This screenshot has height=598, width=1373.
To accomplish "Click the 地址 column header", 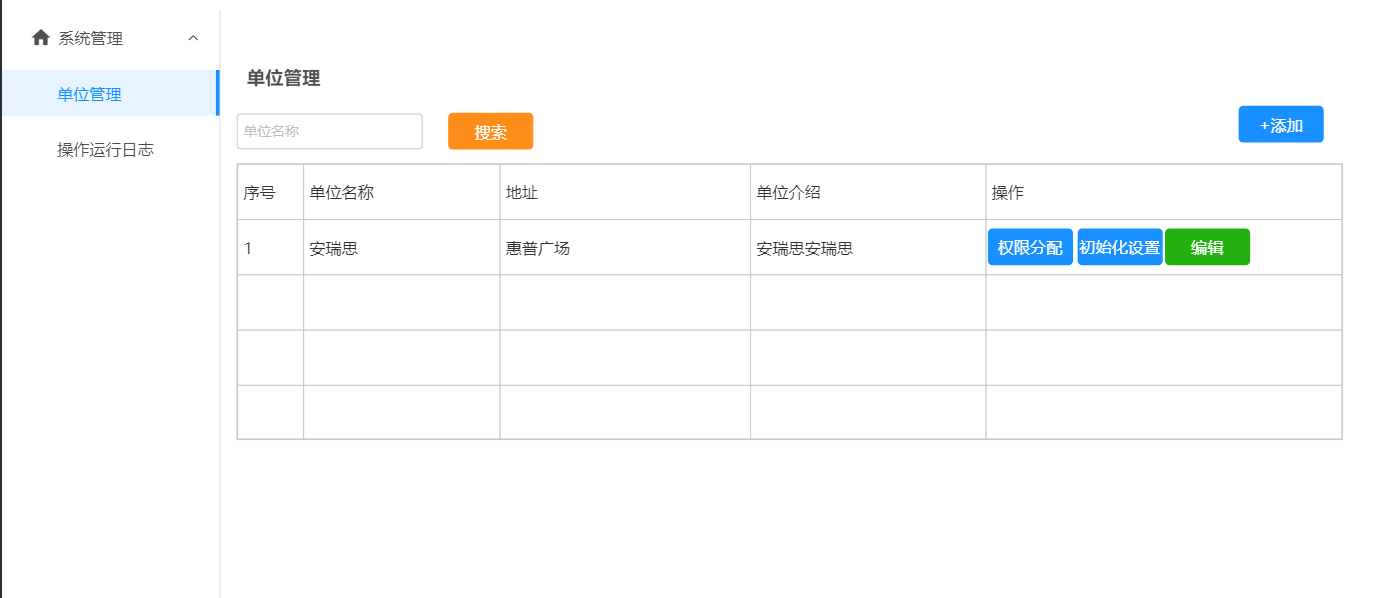I will point(522,193).
